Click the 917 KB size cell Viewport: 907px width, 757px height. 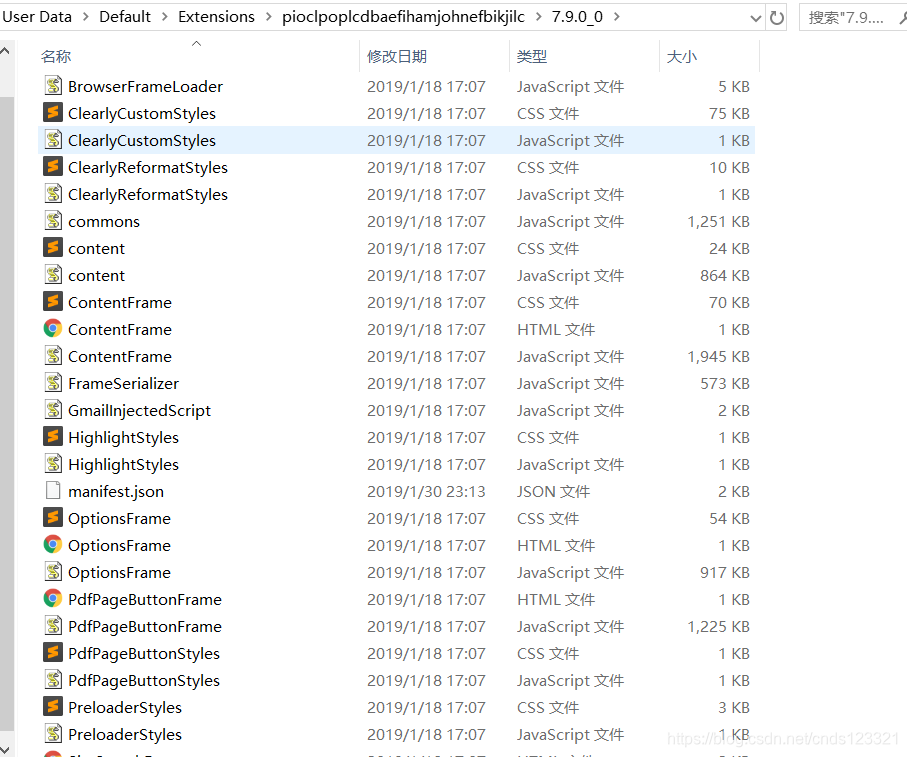[725, 572]
